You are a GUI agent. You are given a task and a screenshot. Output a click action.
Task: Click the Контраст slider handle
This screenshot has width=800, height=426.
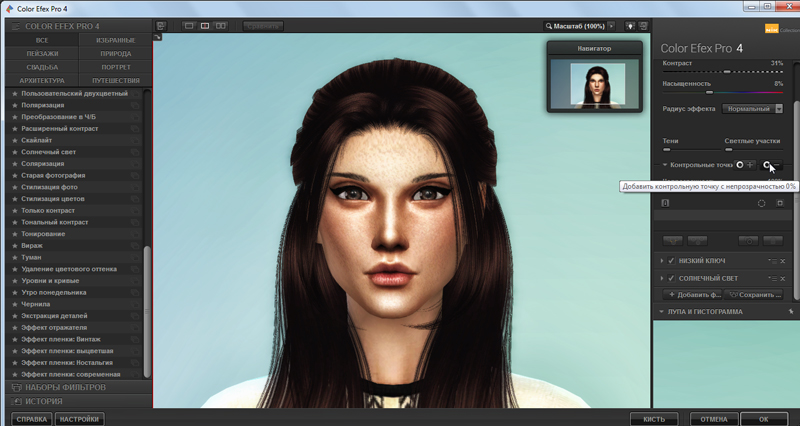click(727, 72)
